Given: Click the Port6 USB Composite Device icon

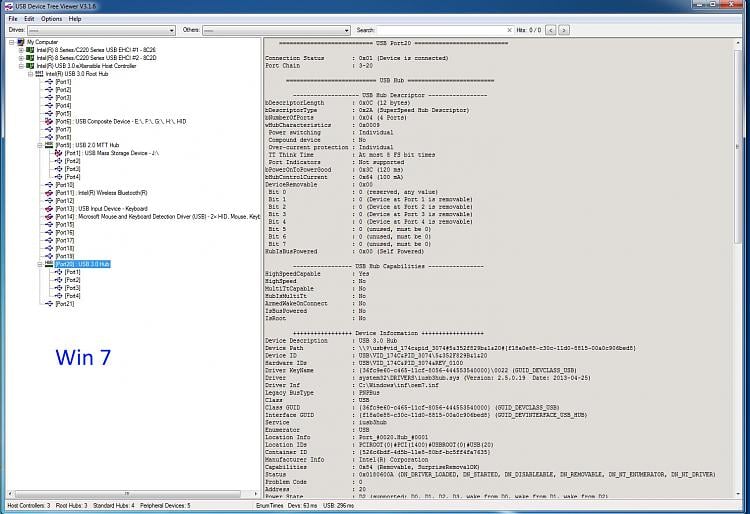Looking at the screenshot, I should tap(48, 121).
